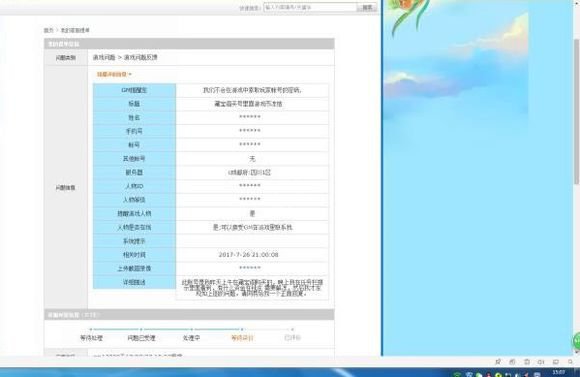Select the 帐号 label cell

pos(134,145)
